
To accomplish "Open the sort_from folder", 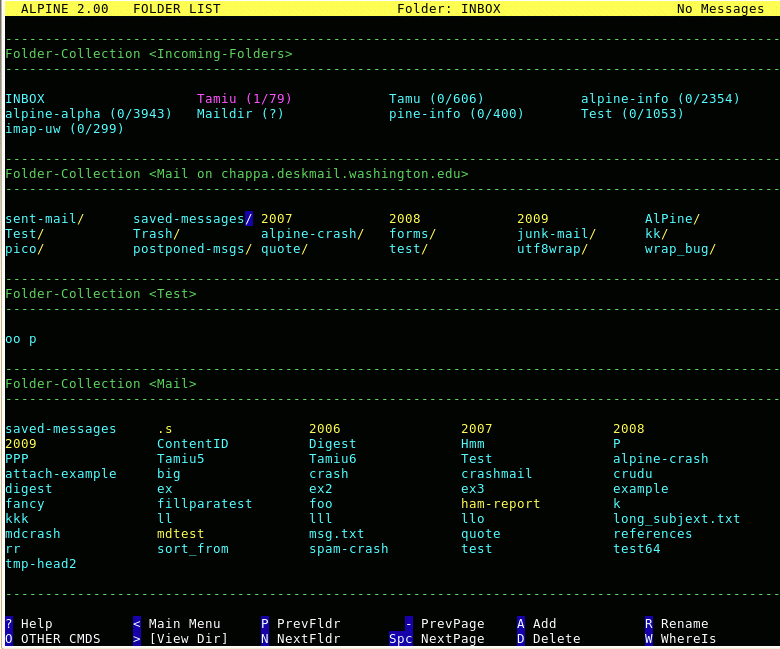I will pyautogui.click(x=193, y=549).
